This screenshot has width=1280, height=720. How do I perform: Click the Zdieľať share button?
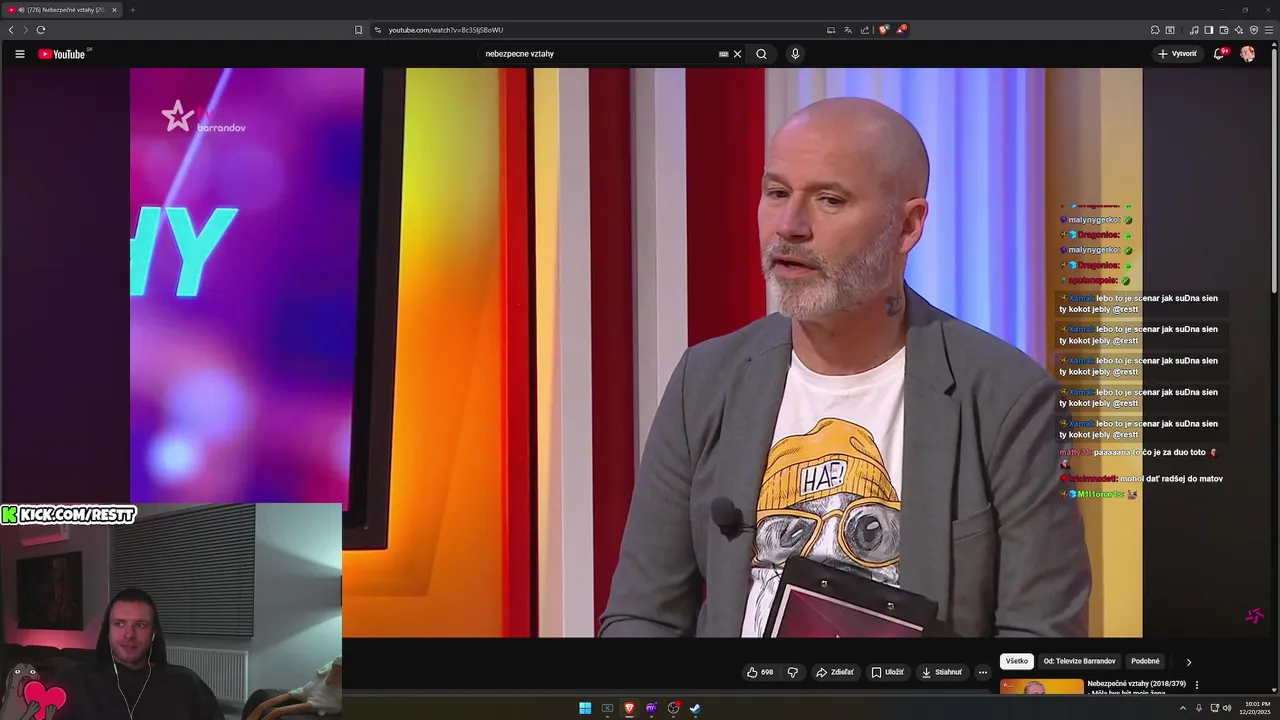(x=834, y=672)
